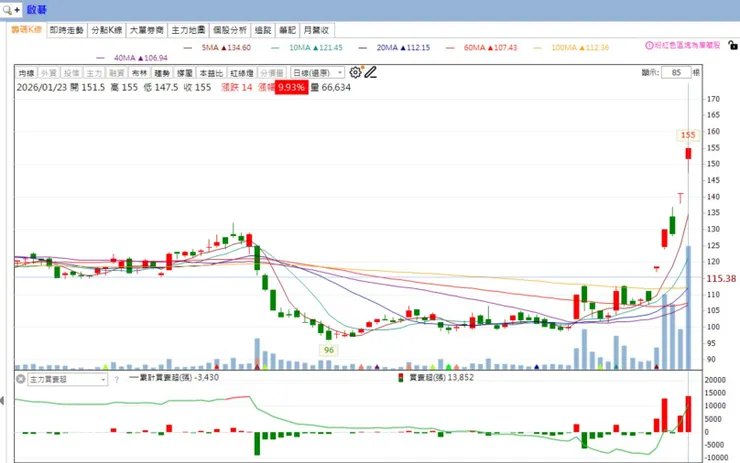Click the 累計買賣超(張) -3,430 legend
This screenshot has height=463, width=740.
(x=174, y=377)
